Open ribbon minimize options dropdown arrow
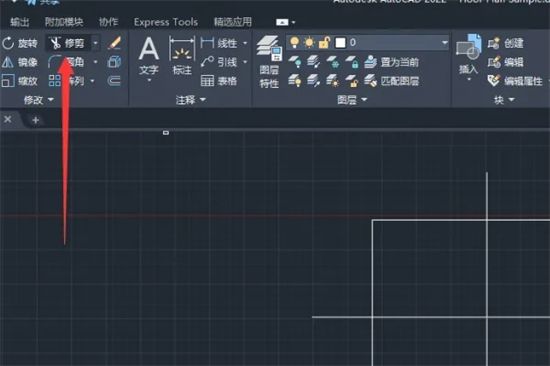 point(294,22)
